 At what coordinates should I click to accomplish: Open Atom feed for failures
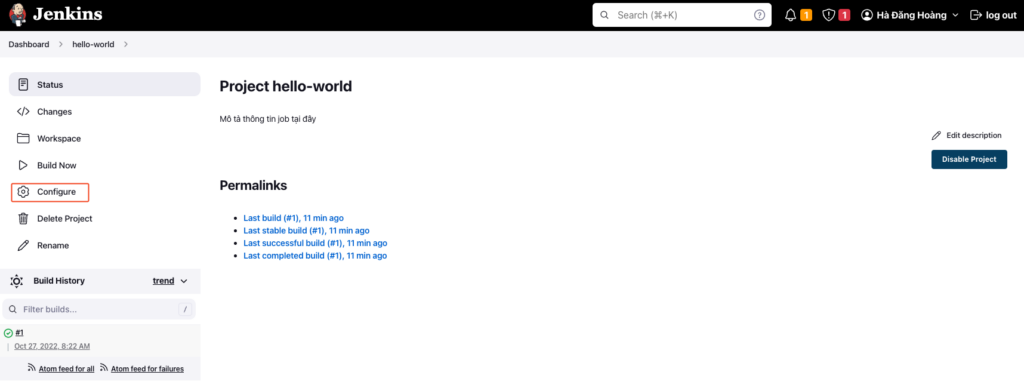point(148,369)
